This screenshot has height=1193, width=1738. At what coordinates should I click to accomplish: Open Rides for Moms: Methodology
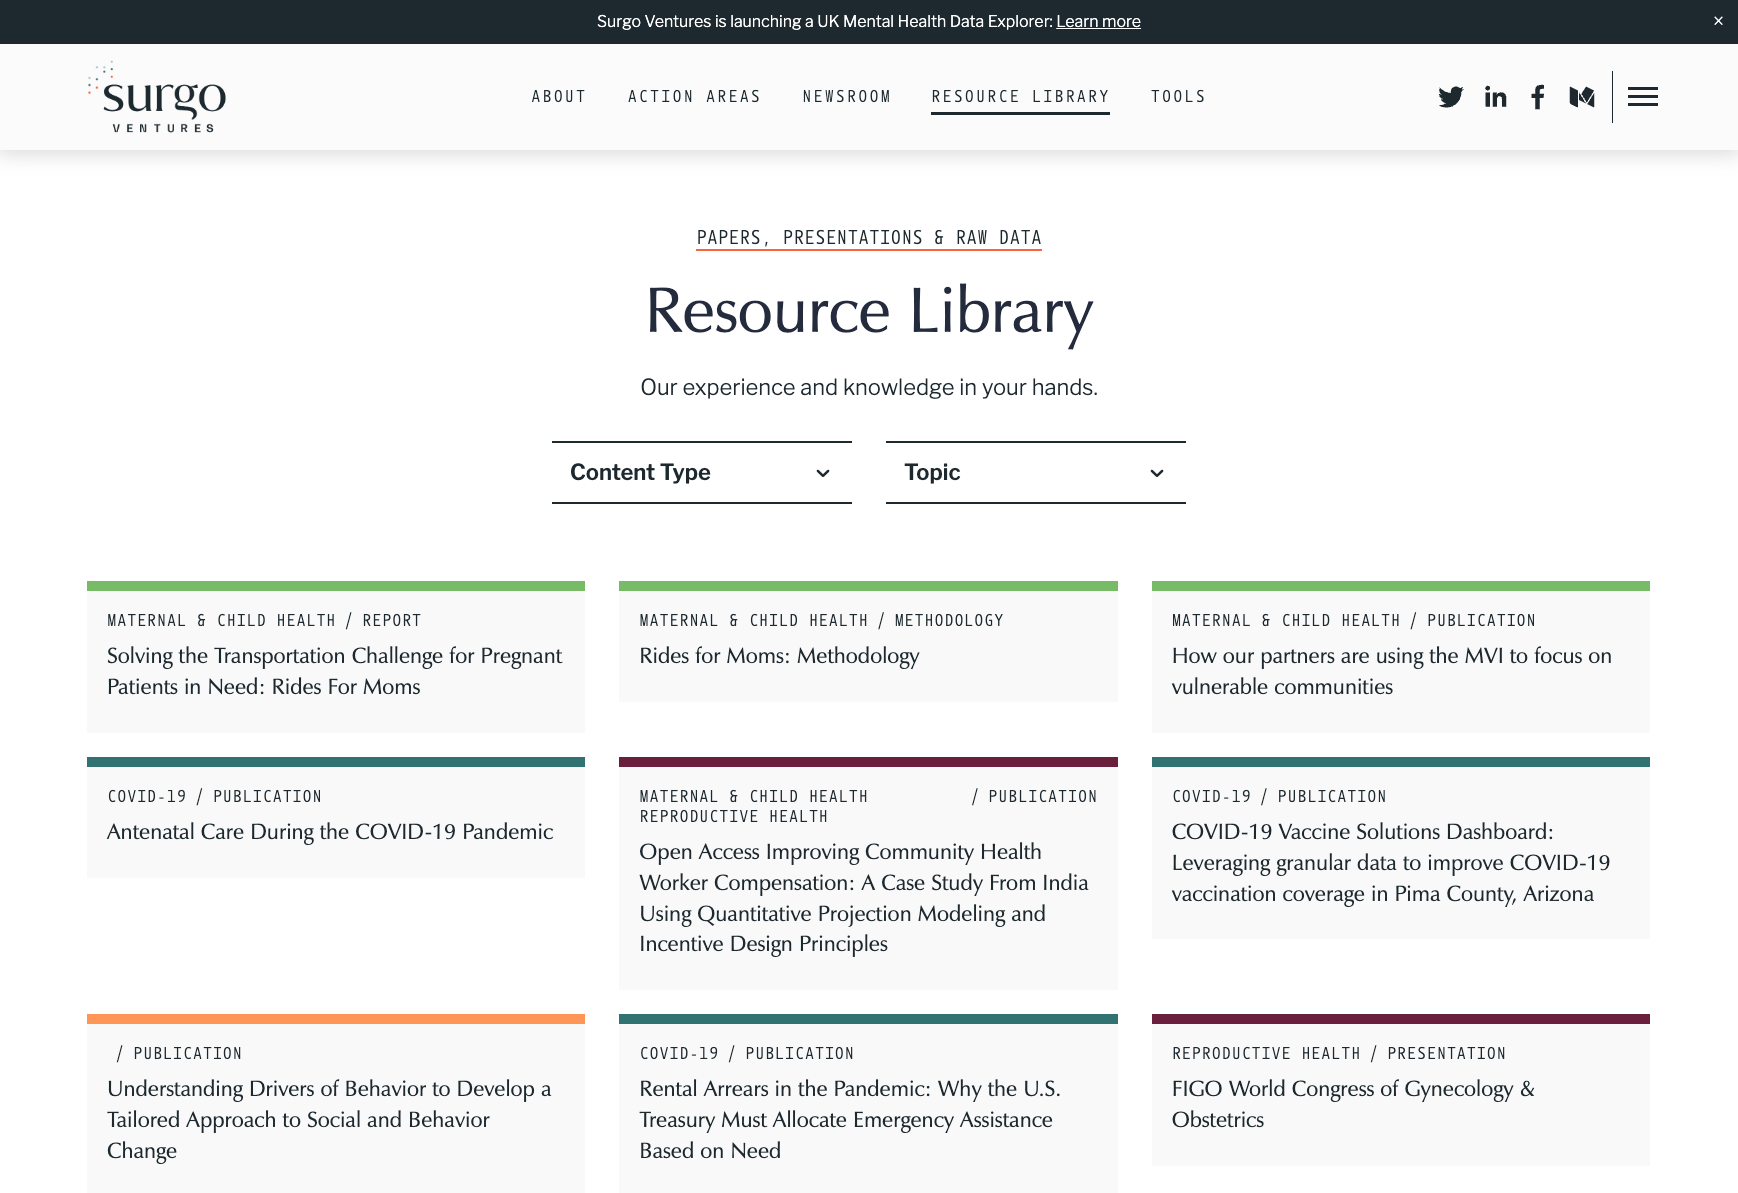[x=779, y=656]
